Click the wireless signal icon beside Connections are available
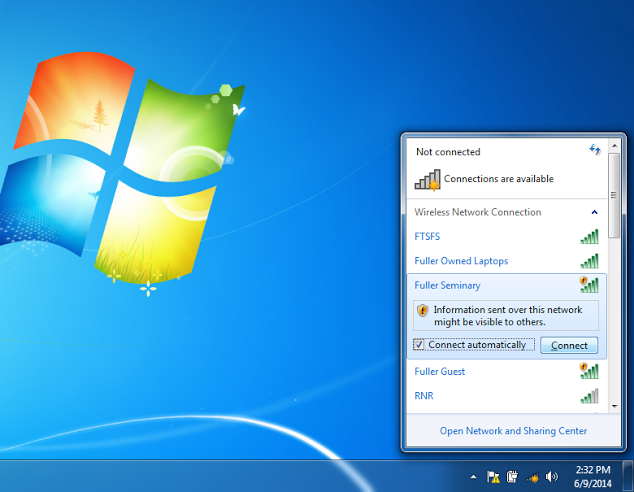This screenshot has width=634, height=492. (427, 180)
